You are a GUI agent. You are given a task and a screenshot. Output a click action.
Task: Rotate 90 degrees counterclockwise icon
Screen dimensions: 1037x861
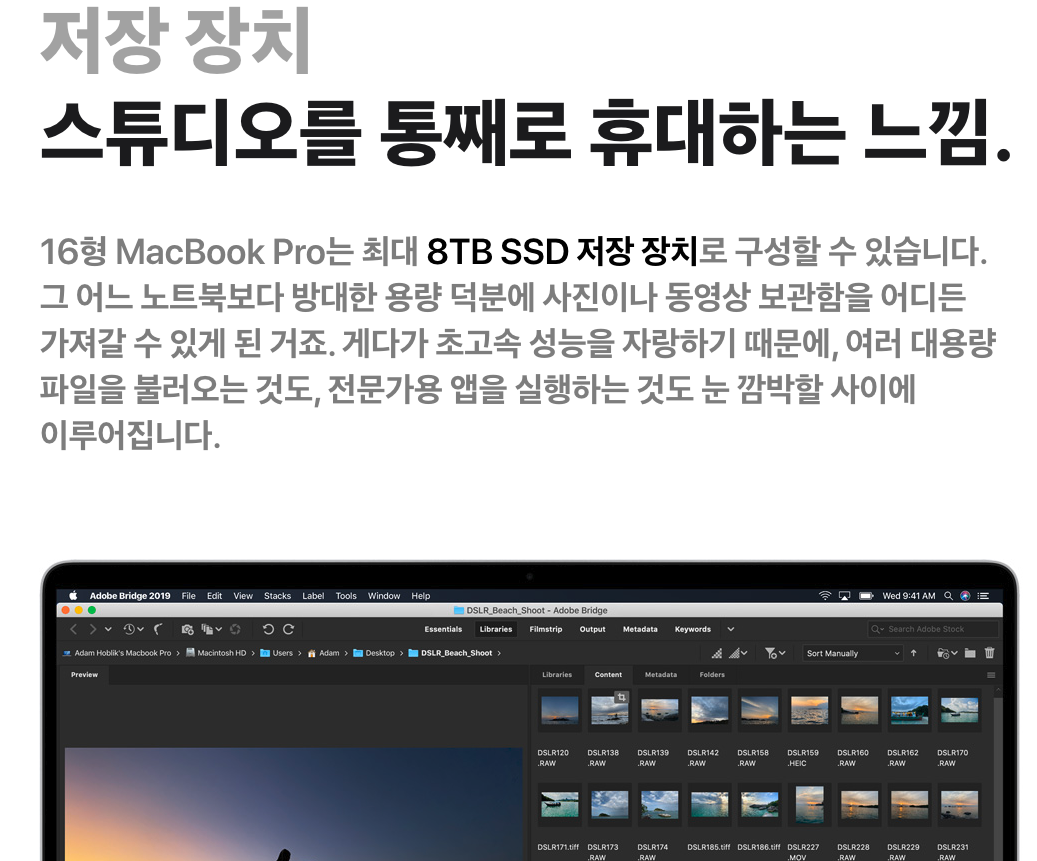(268, 629)
